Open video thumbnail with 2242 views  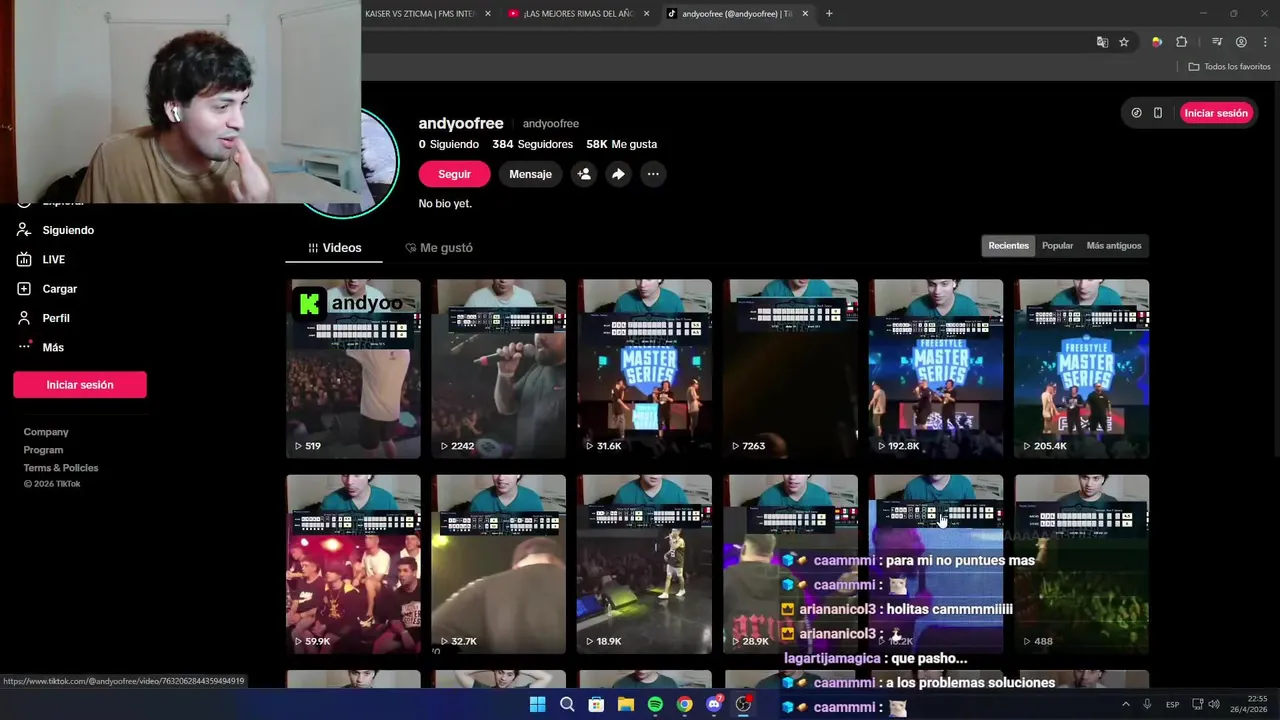499,368
